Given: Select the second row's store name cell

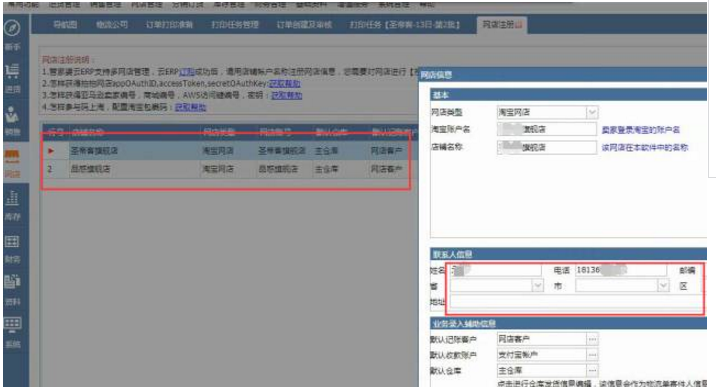Looking at the screenshot, I should (135, 169).
